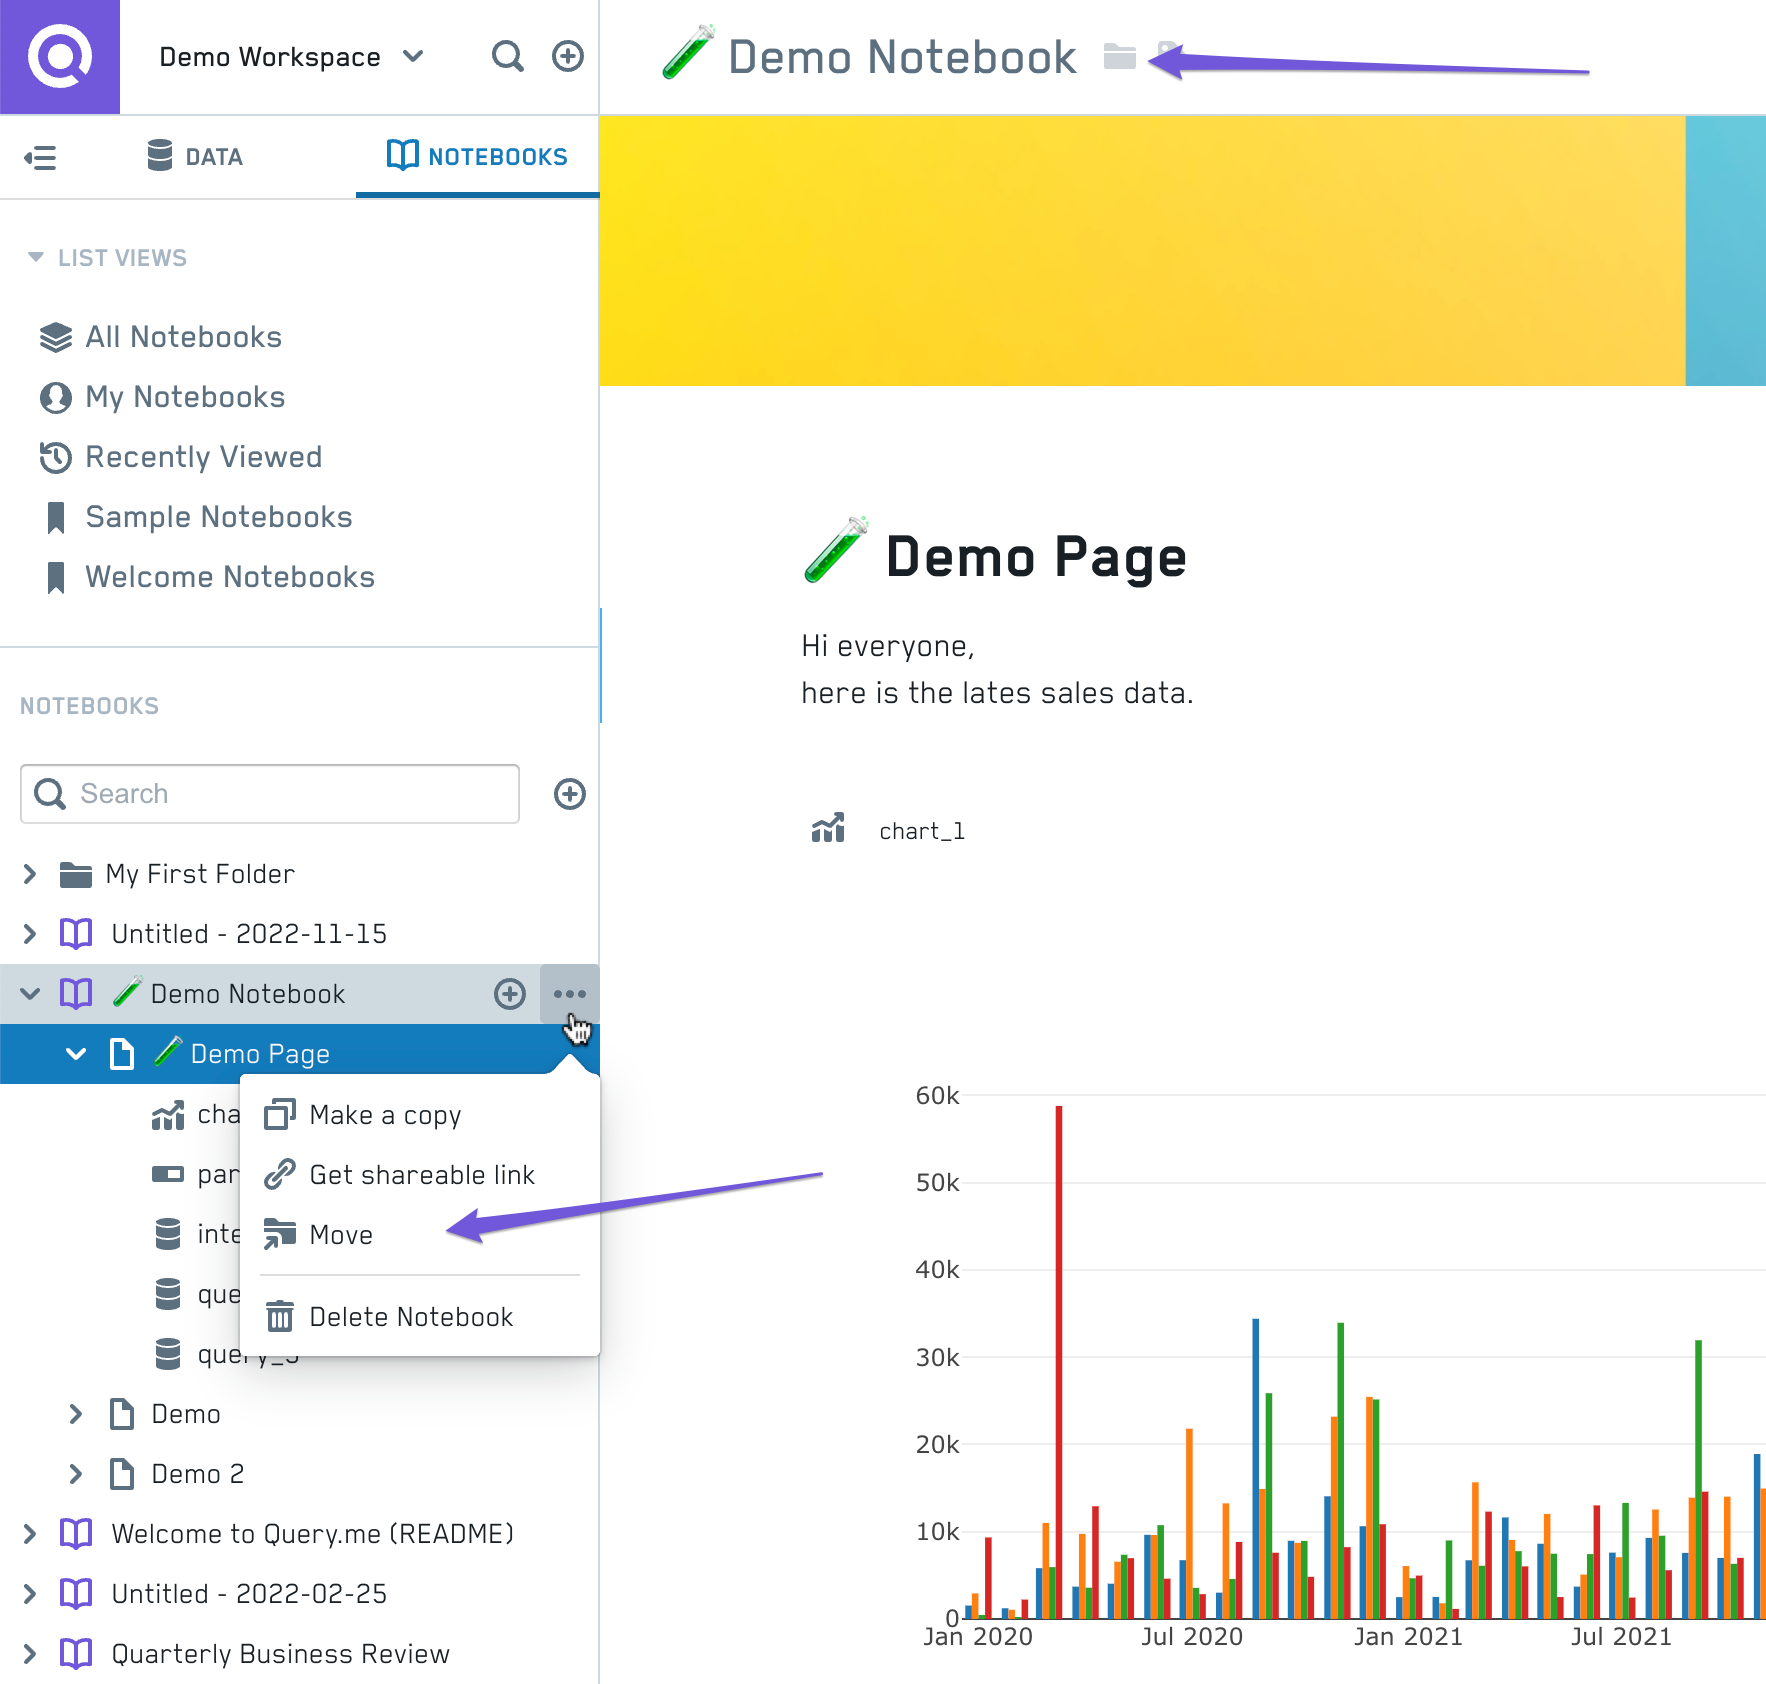Image resolution: width=1766 pixels, height=1684 pixels.
Task: Open the three-dots menu for Demo Notebook
Action: click(x=569, y=994)
